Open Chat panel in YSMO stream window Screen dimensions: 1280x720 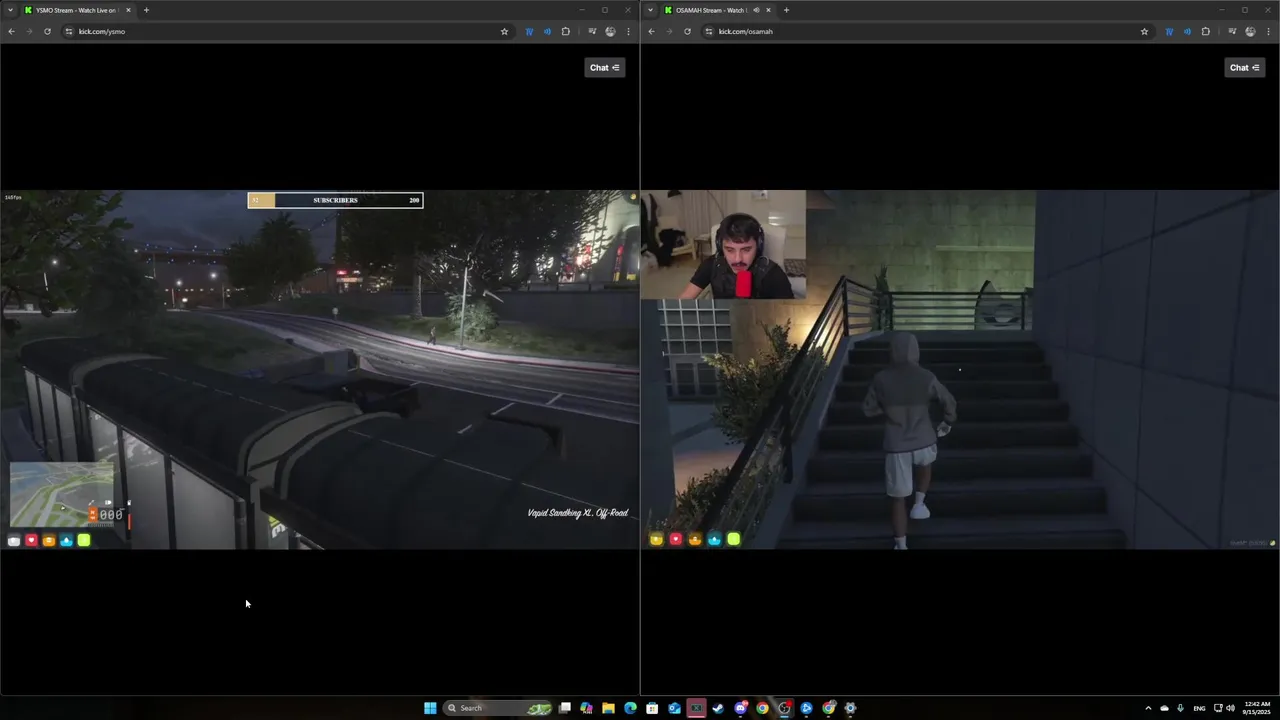click(x=604, y=67)
